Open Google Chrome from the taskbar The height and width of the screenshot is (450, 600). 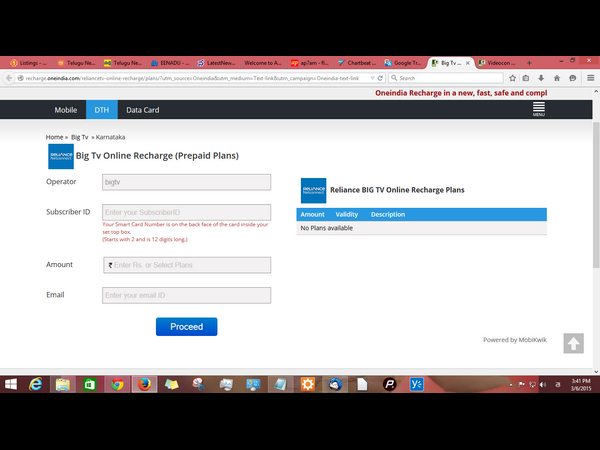[117, 384]
